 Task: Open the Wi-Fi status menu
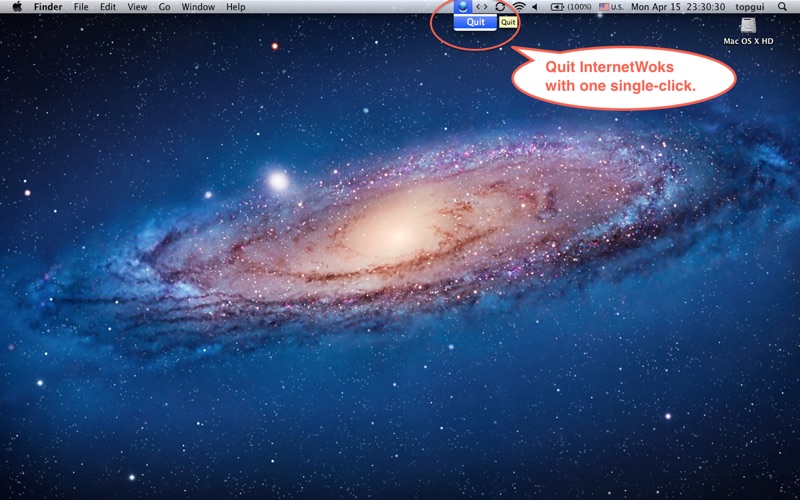(x=519, y=7)
